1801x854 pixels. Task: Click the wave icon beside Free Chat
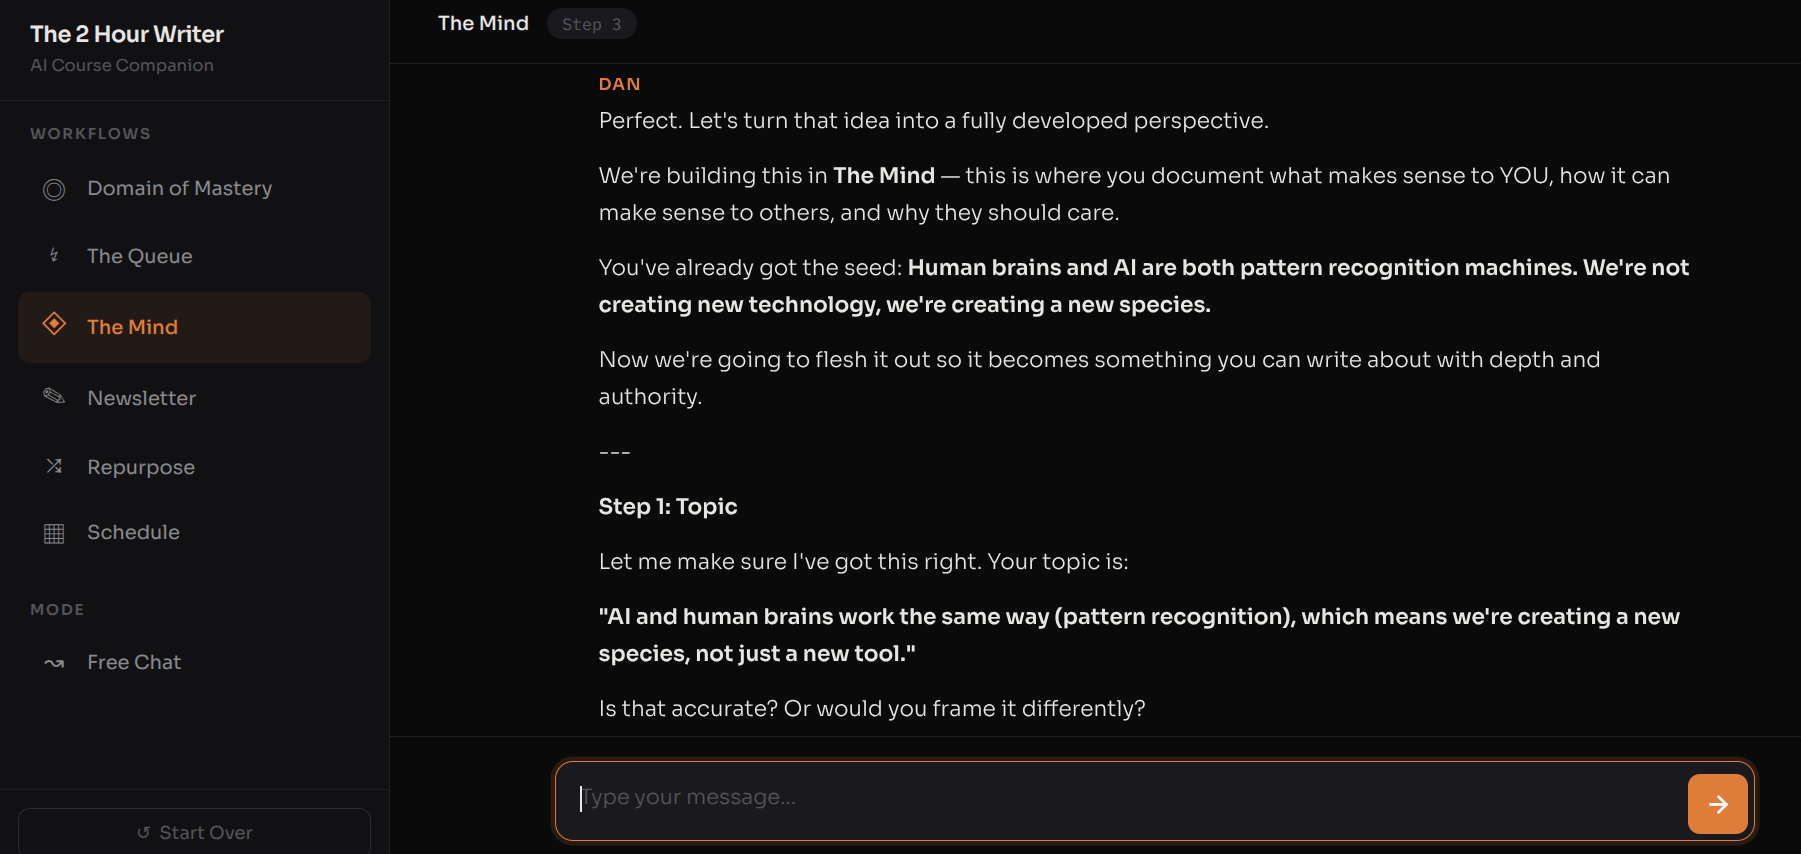point(53,662)
